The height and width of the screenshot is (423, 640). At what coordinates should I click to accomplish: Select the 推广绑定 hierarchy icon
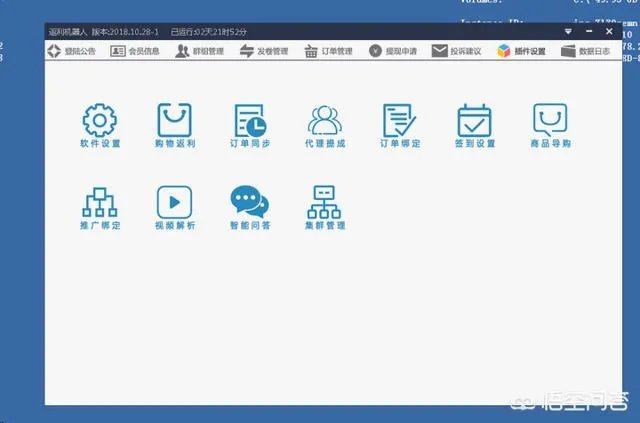pyautogui.click(x=100, y=202)
